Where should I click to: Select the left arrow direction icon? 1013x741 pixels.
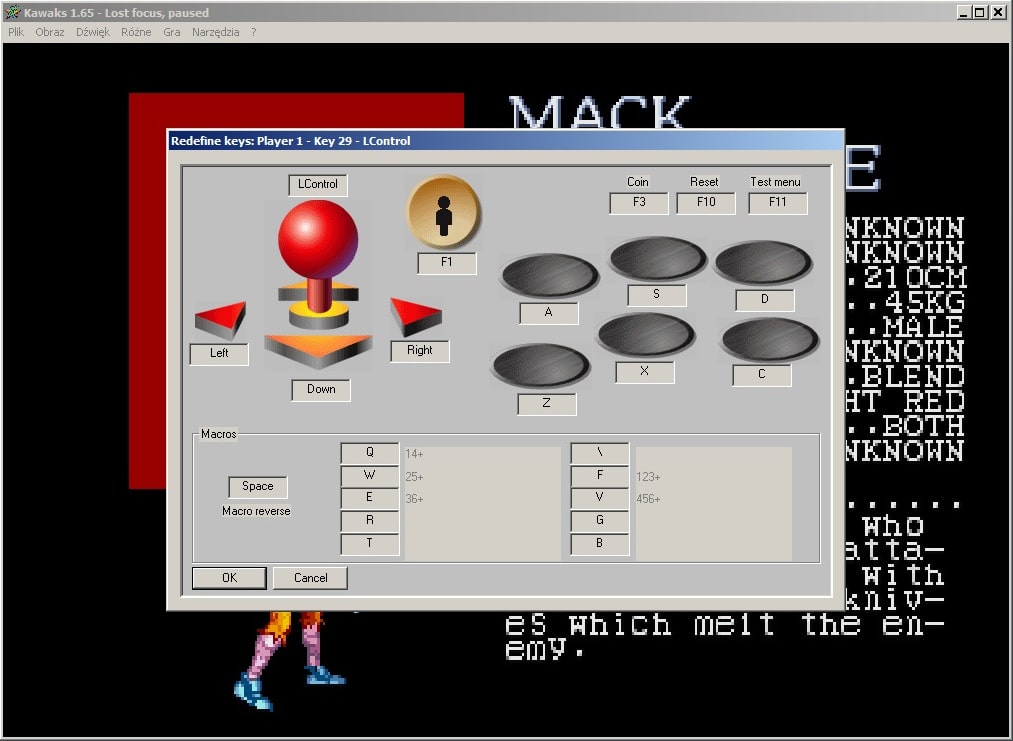pos(220,320)
